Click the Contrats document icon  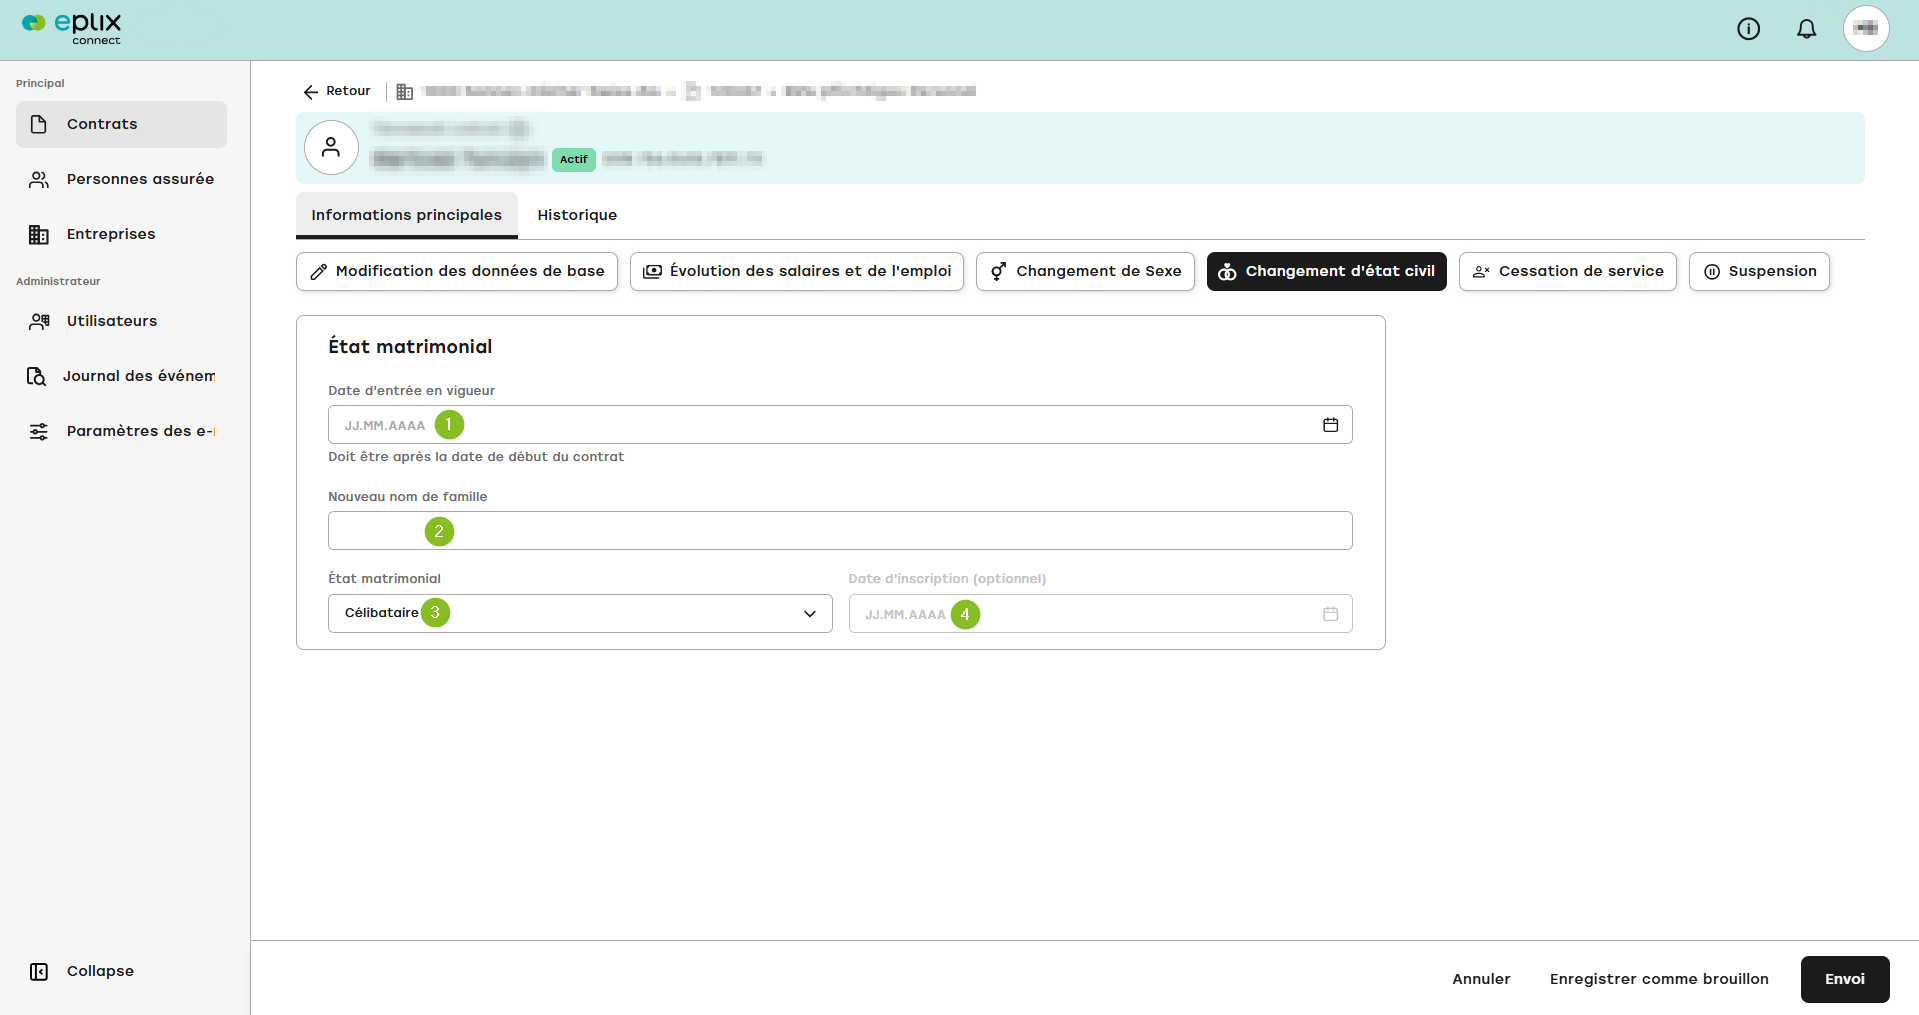39,124
